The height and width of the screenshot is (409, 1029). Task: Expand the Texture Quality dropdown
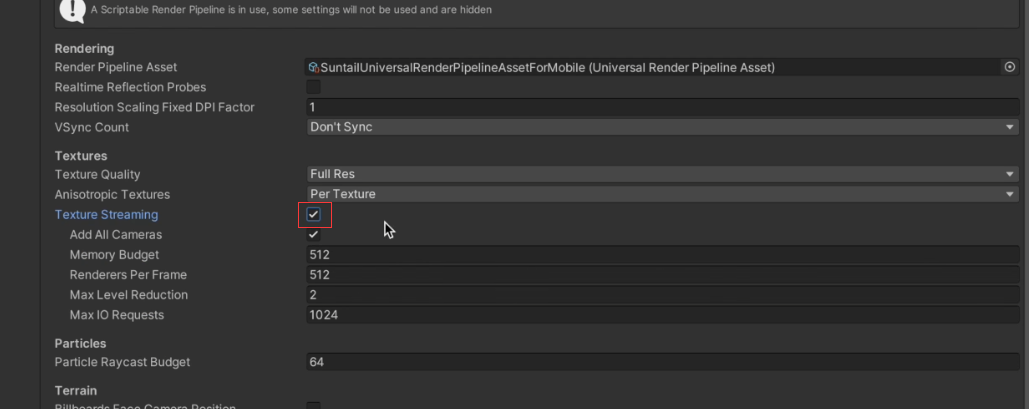point(663,174)
